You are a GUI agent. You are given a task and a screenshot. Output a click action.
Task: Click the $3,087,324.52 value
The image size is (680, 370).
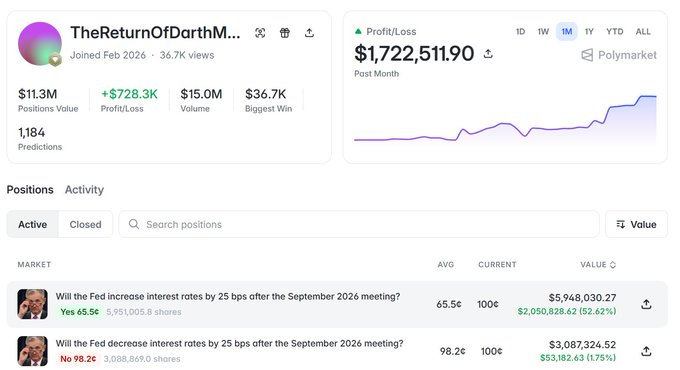pyautogui.click(x=582, y=344)
